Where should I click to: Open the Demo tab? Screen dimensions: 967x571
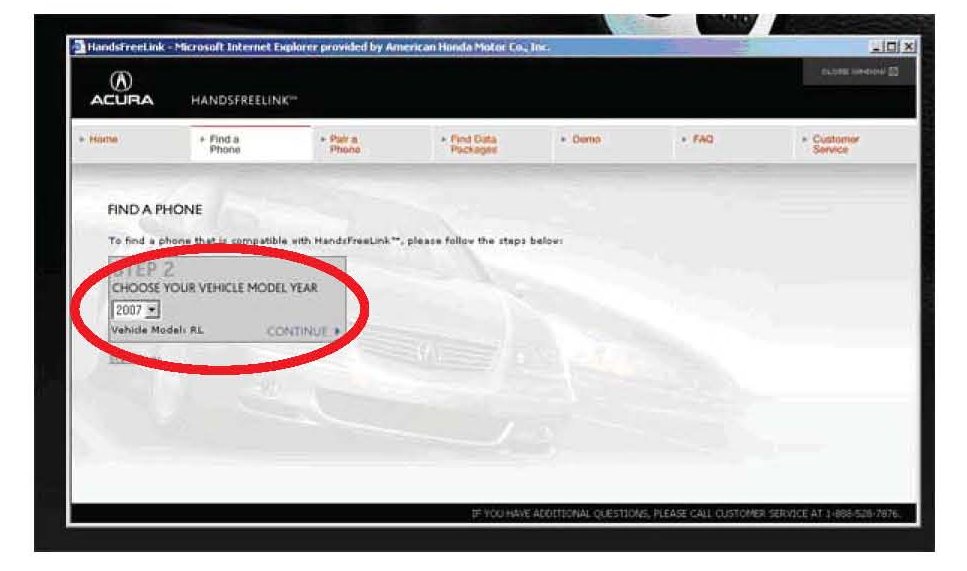tap(586, 140)
